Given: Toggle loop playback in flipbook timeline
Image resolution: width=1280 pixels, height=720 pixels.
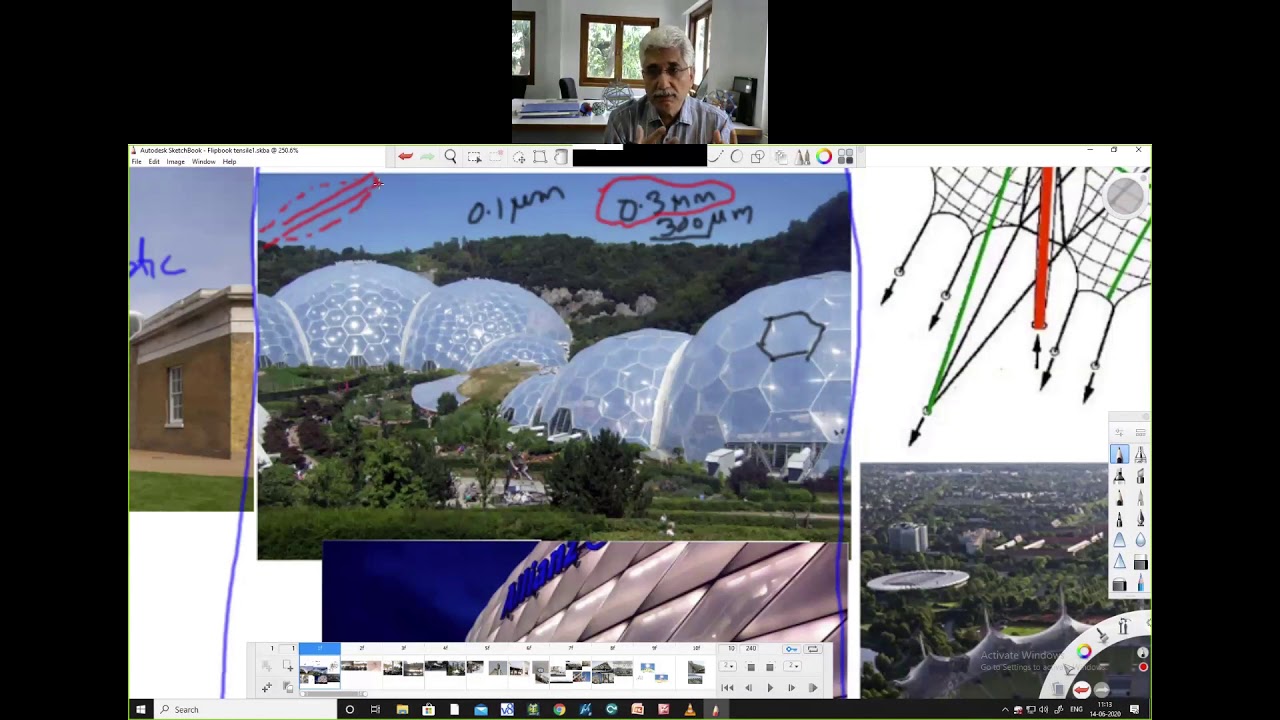Looking at the screenshot, I should (x=813, y=649).
